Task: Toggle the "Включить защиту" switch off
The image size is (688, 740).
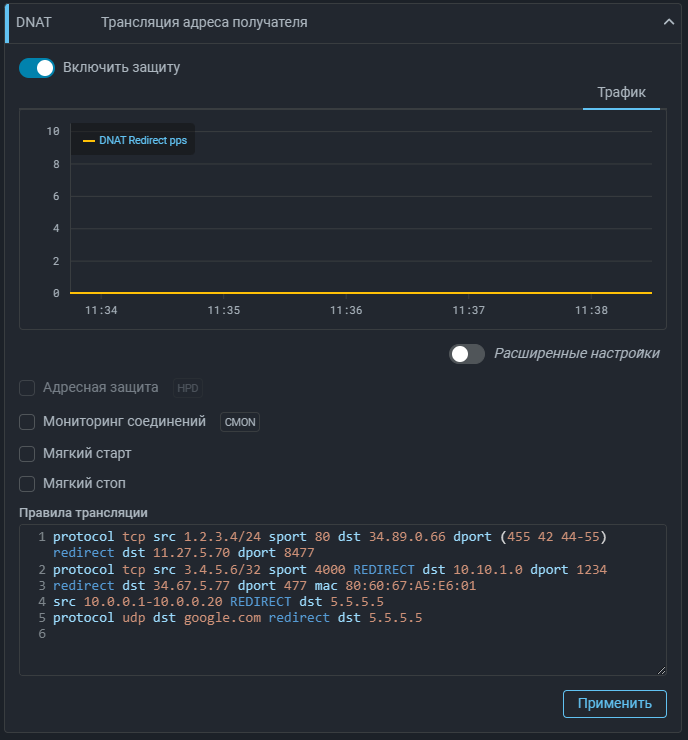Action: 37,68
